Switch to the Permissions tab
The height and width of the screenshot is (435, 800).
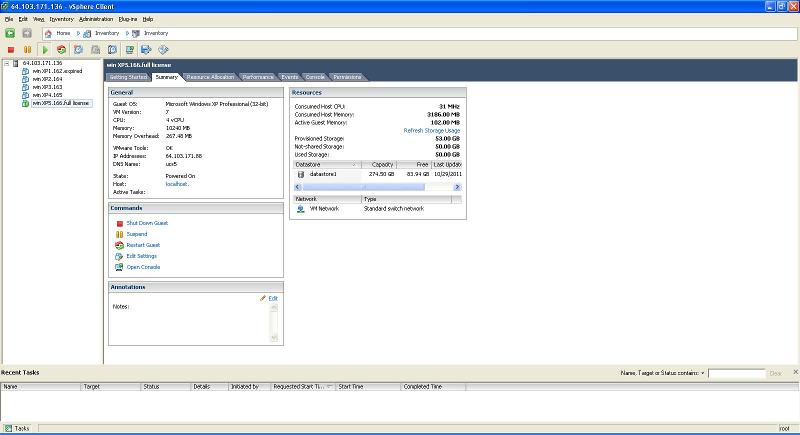click(x=347, y=77)
